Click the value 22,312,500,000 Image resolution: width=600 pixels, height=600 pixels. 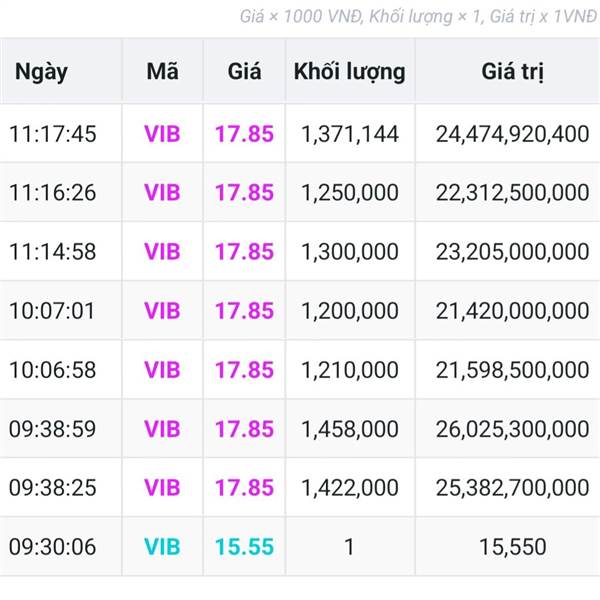tap(512, 192)
